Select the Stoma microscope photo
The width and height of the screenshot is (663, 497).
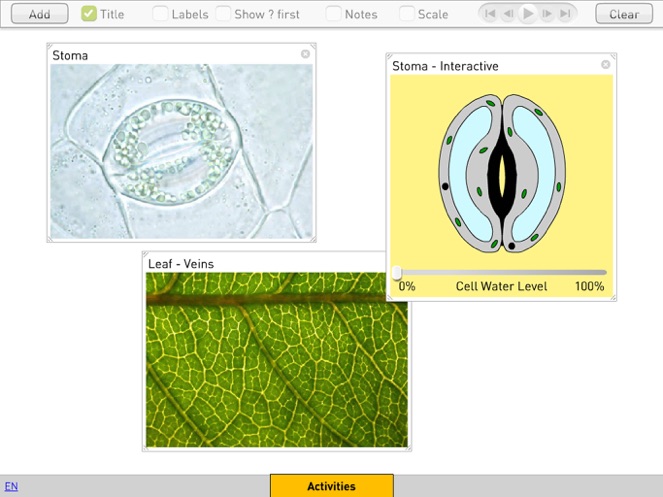(181, 151)
